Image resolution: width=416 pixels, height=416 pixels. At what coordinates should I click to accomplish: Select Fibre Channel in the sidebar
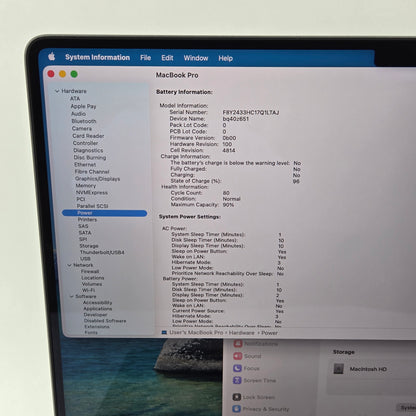[92, 172]
